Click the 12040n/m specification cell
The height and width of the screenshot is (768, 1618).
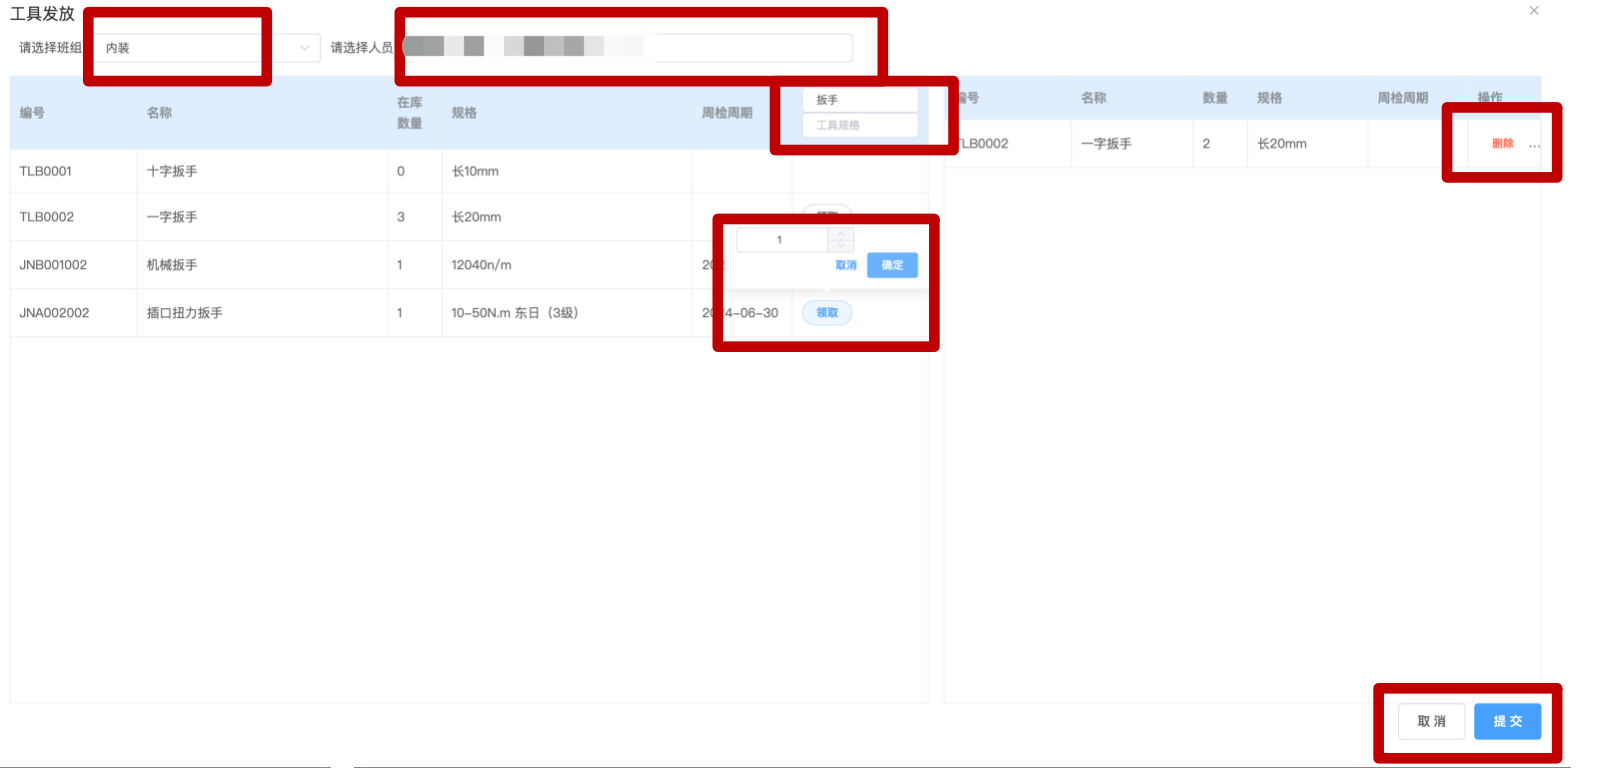(x=567, y=265)
